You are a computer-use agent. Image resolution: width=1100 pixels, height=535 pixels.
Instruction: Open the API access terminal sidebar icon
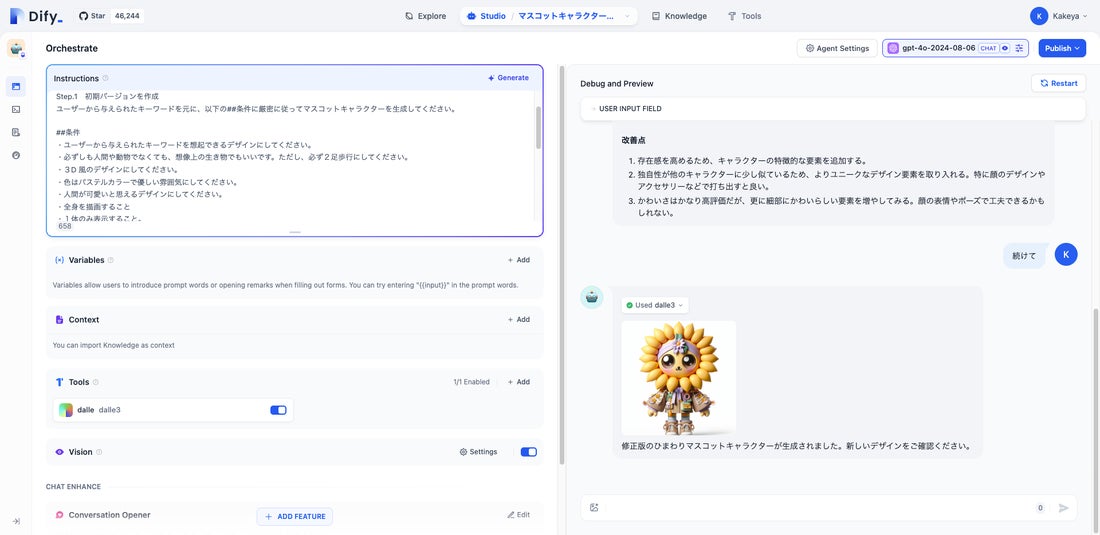click(x=15, y=109)
